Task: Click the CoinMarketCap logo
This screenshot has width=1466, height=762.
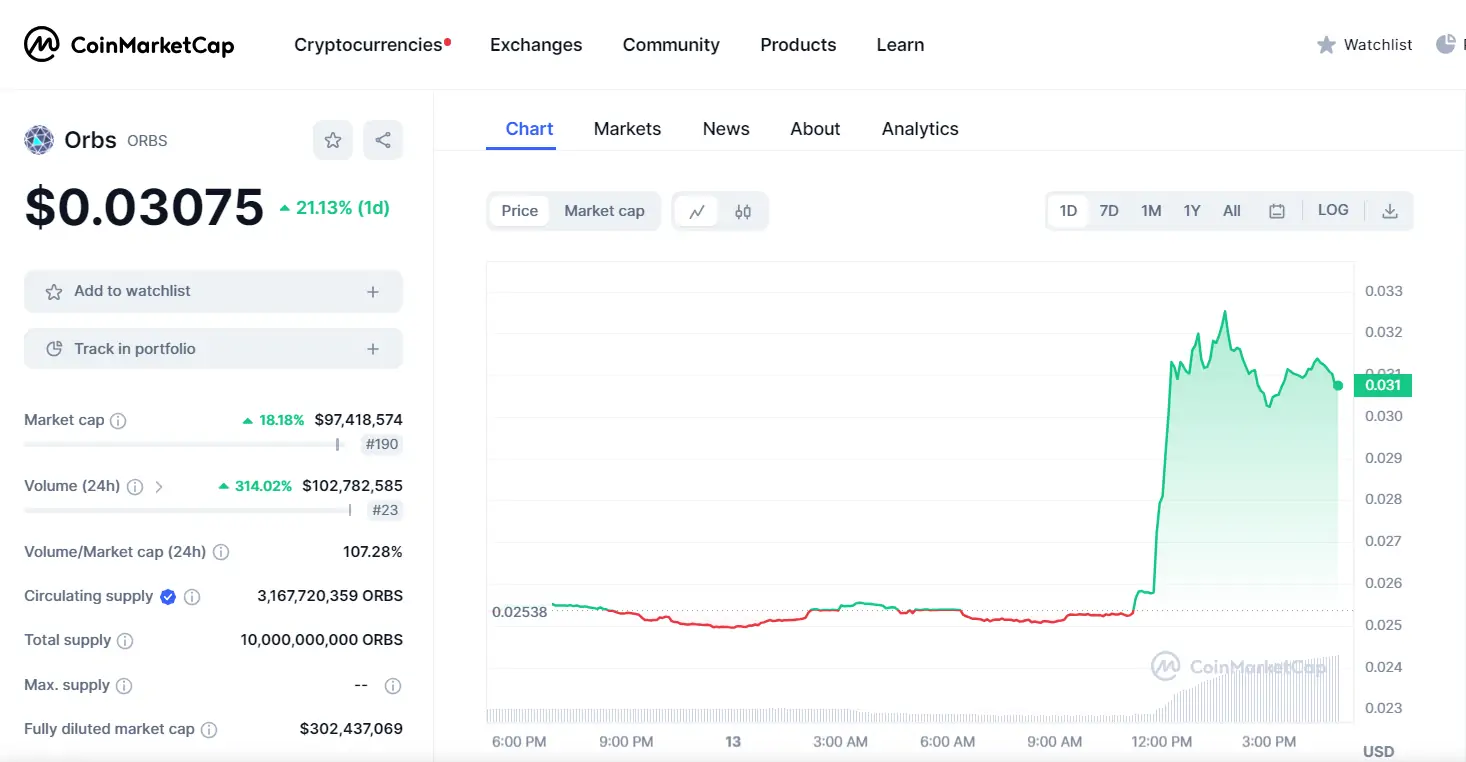Action: 129,45
